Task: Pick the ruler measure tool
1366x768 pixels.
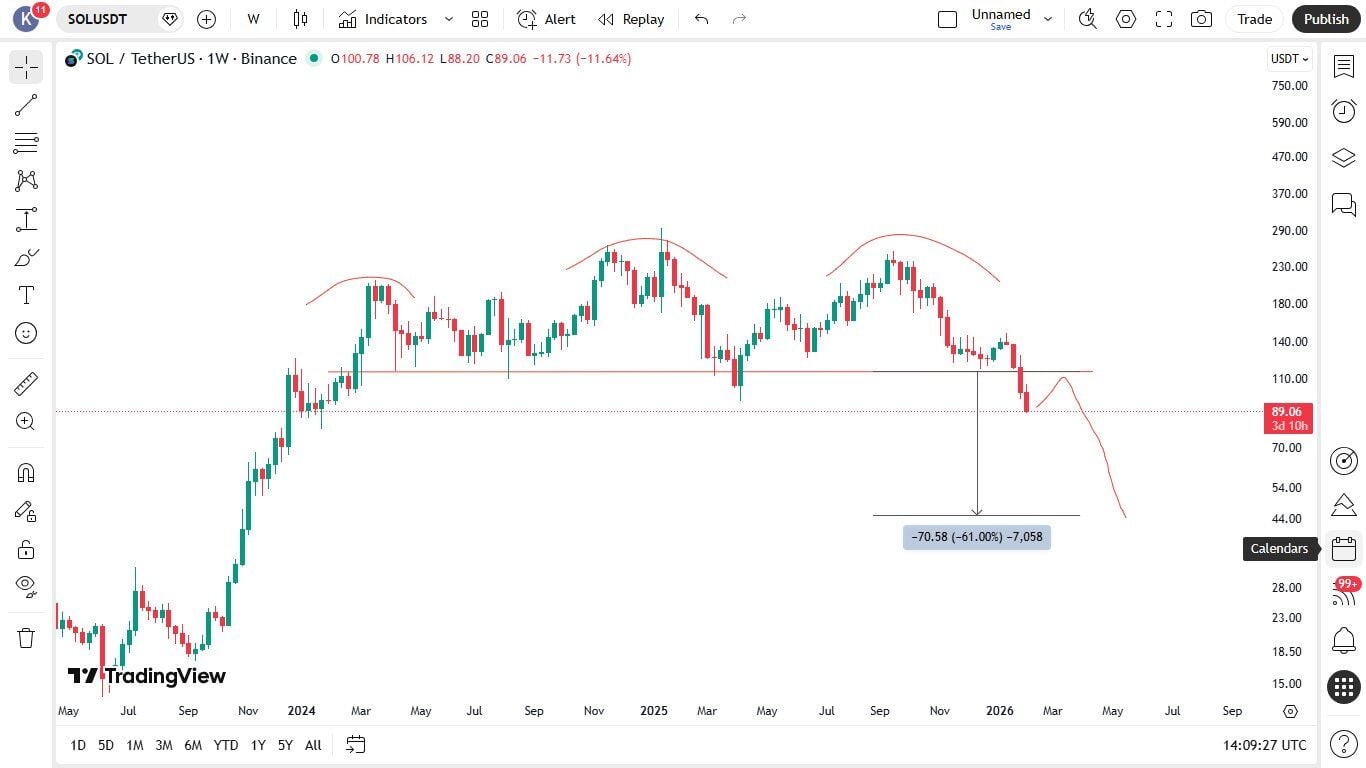Action: [x=26, y=383]
